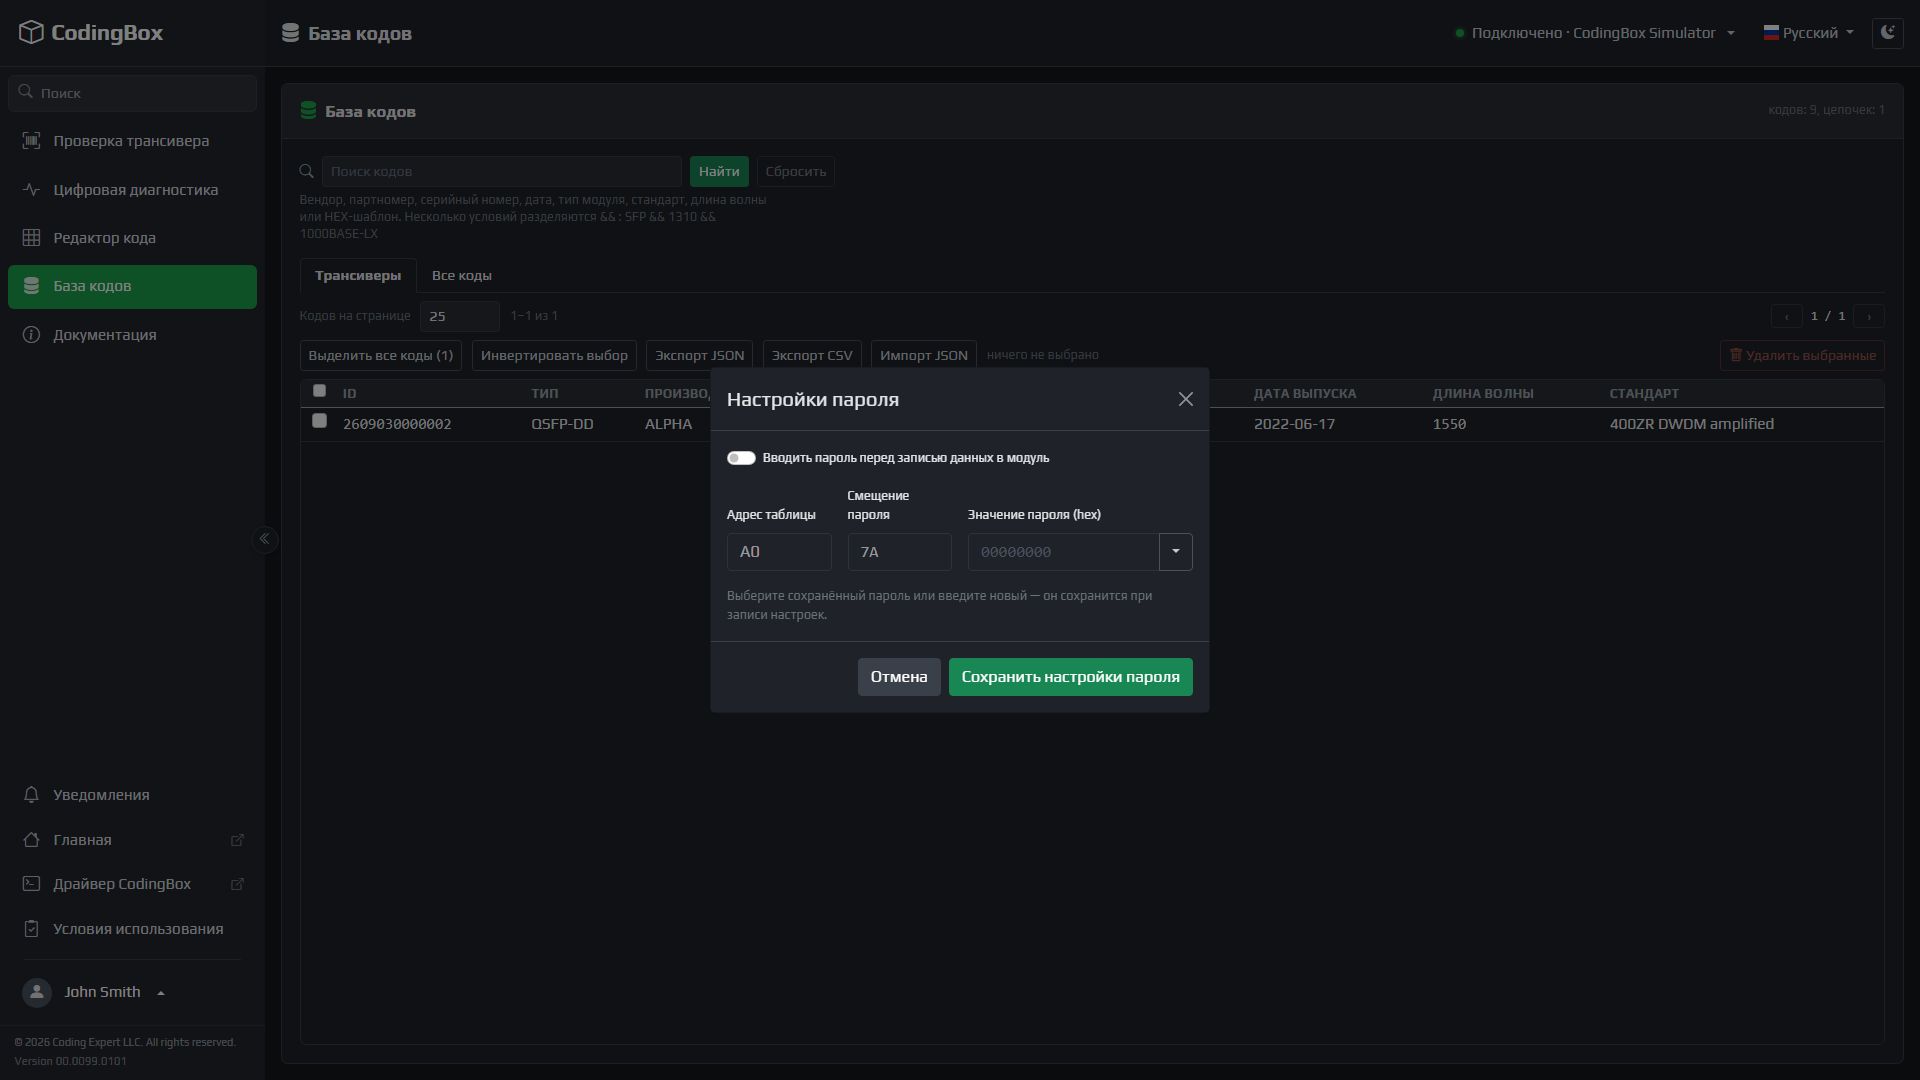This screenshot has width=1920, height=1080.
Task: Click the Найти button
Action: 719,171
